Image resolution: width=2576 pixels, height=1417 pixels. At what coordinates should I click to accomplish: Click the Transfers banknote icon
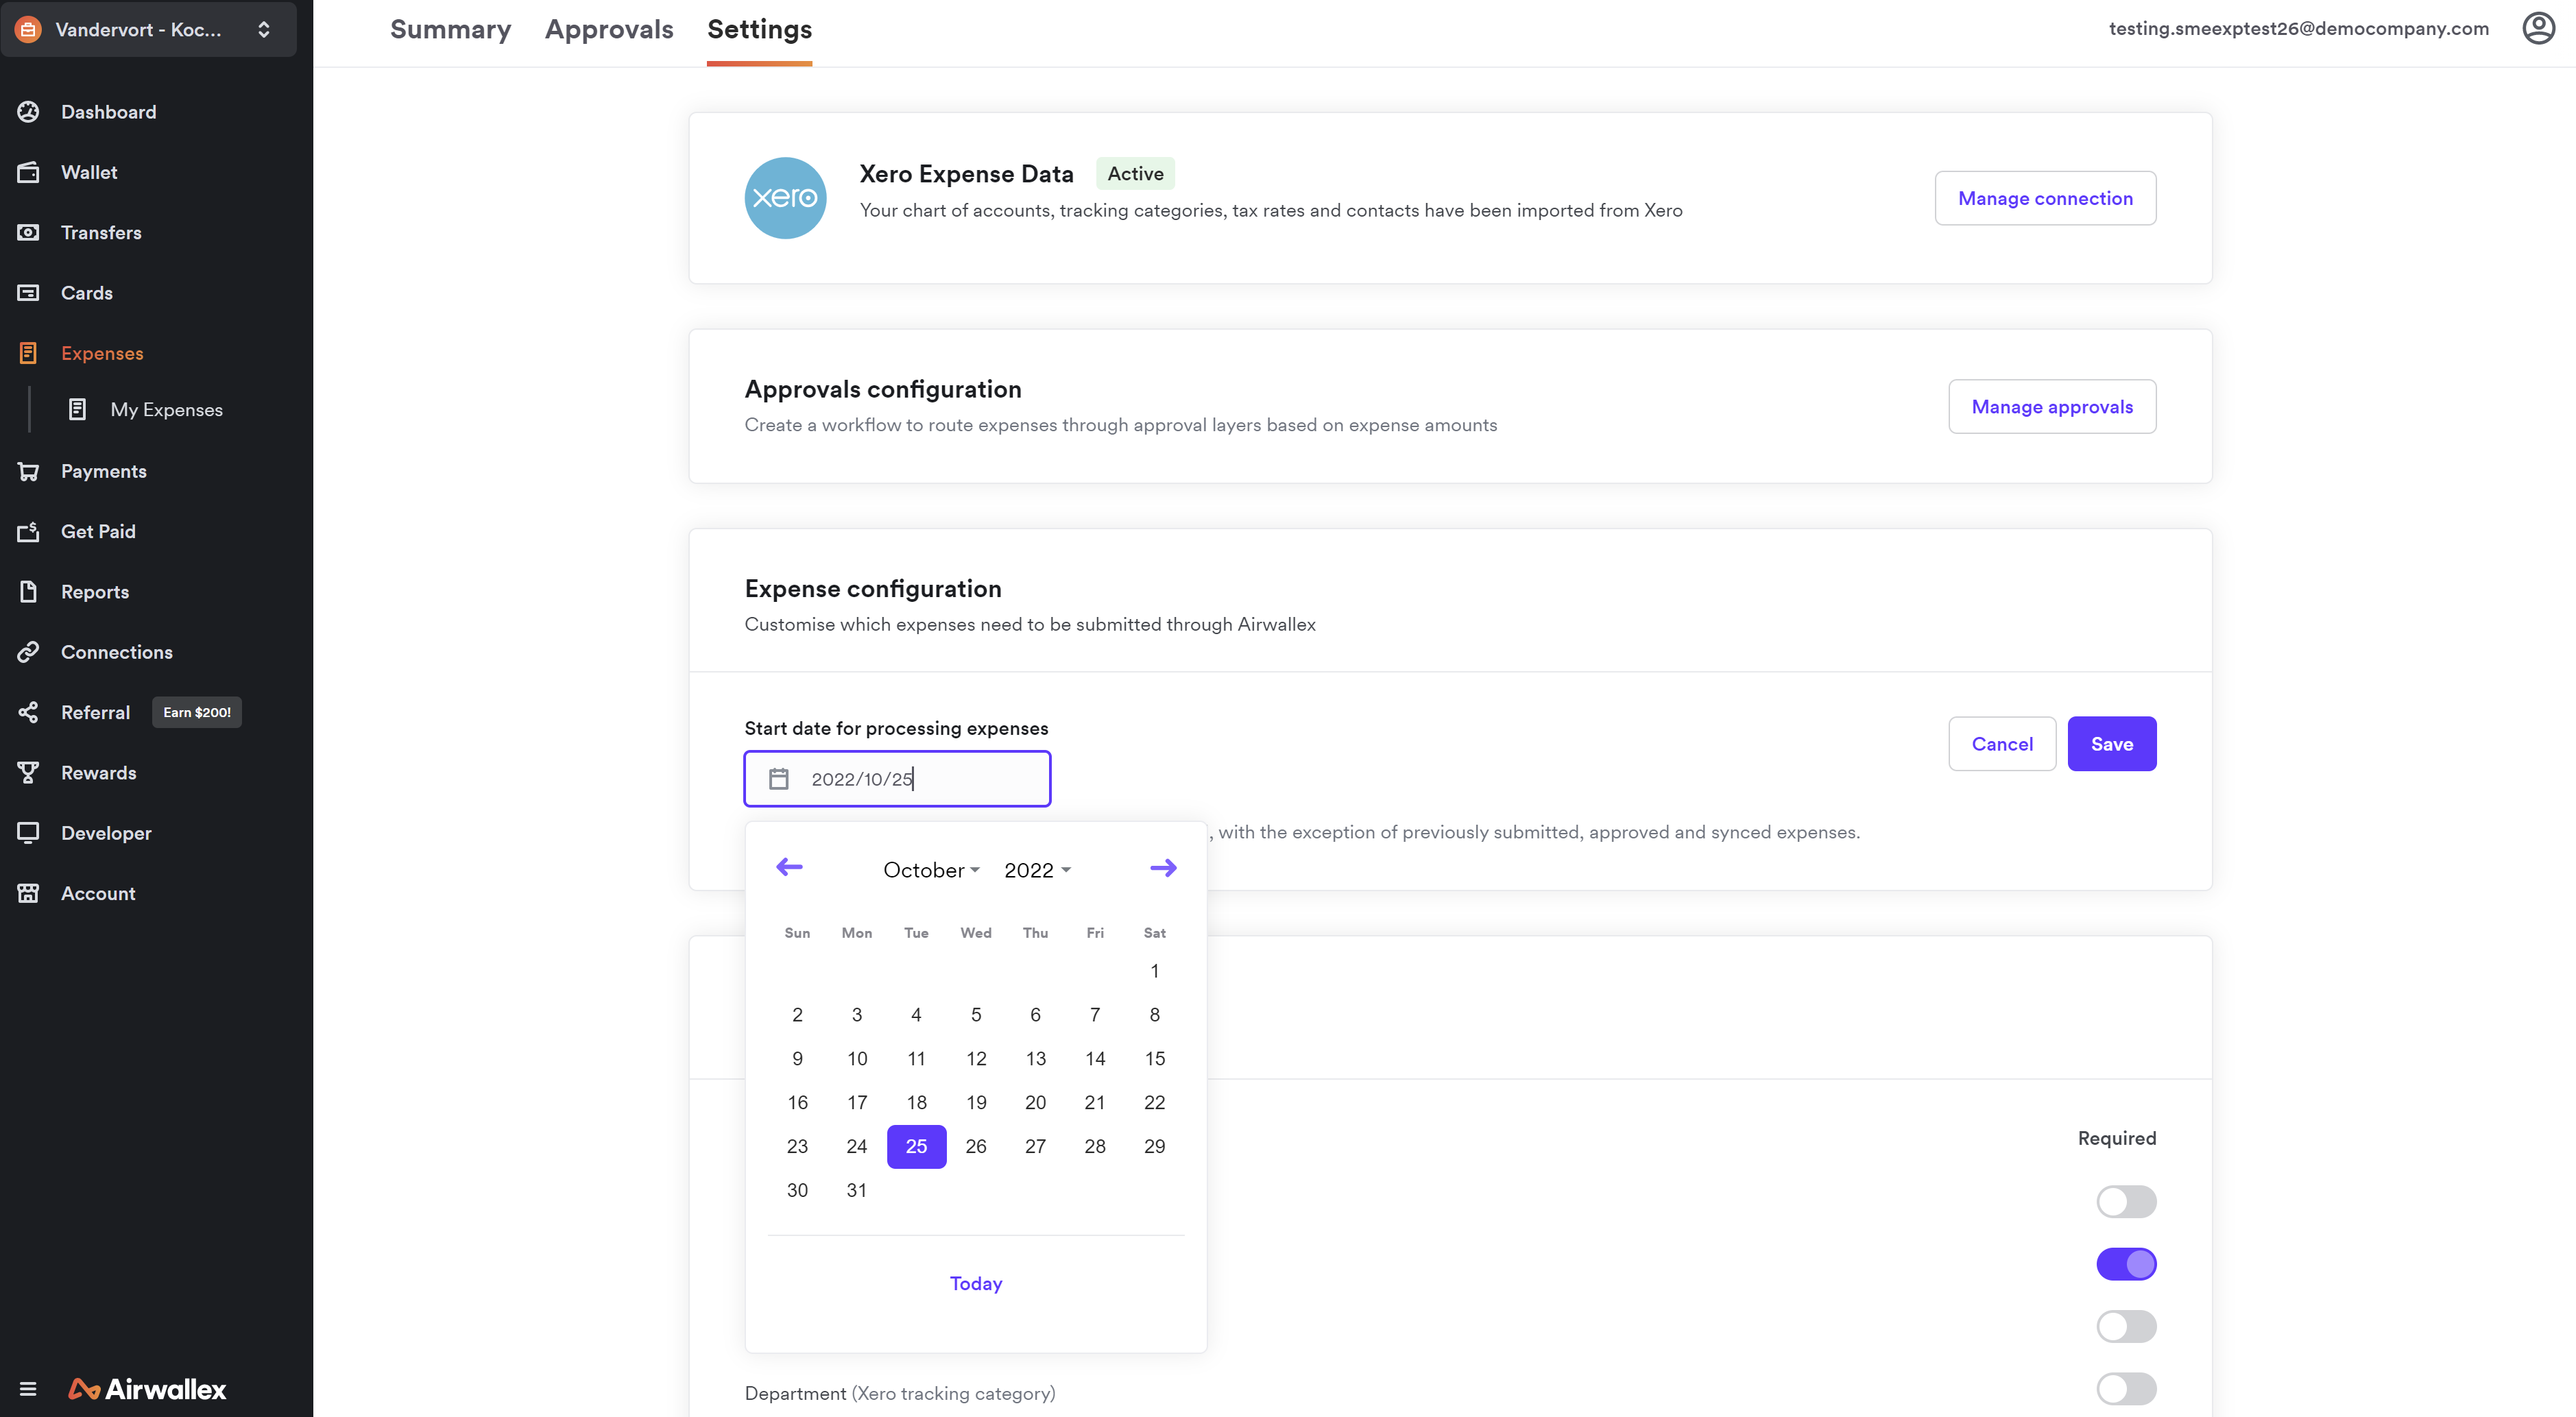click(28, 232)
